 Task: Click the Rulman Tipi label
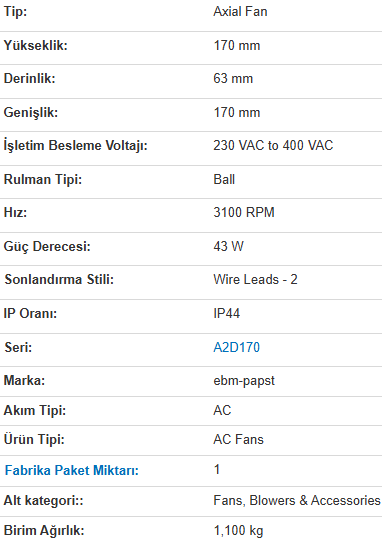[x=43, y=179]
